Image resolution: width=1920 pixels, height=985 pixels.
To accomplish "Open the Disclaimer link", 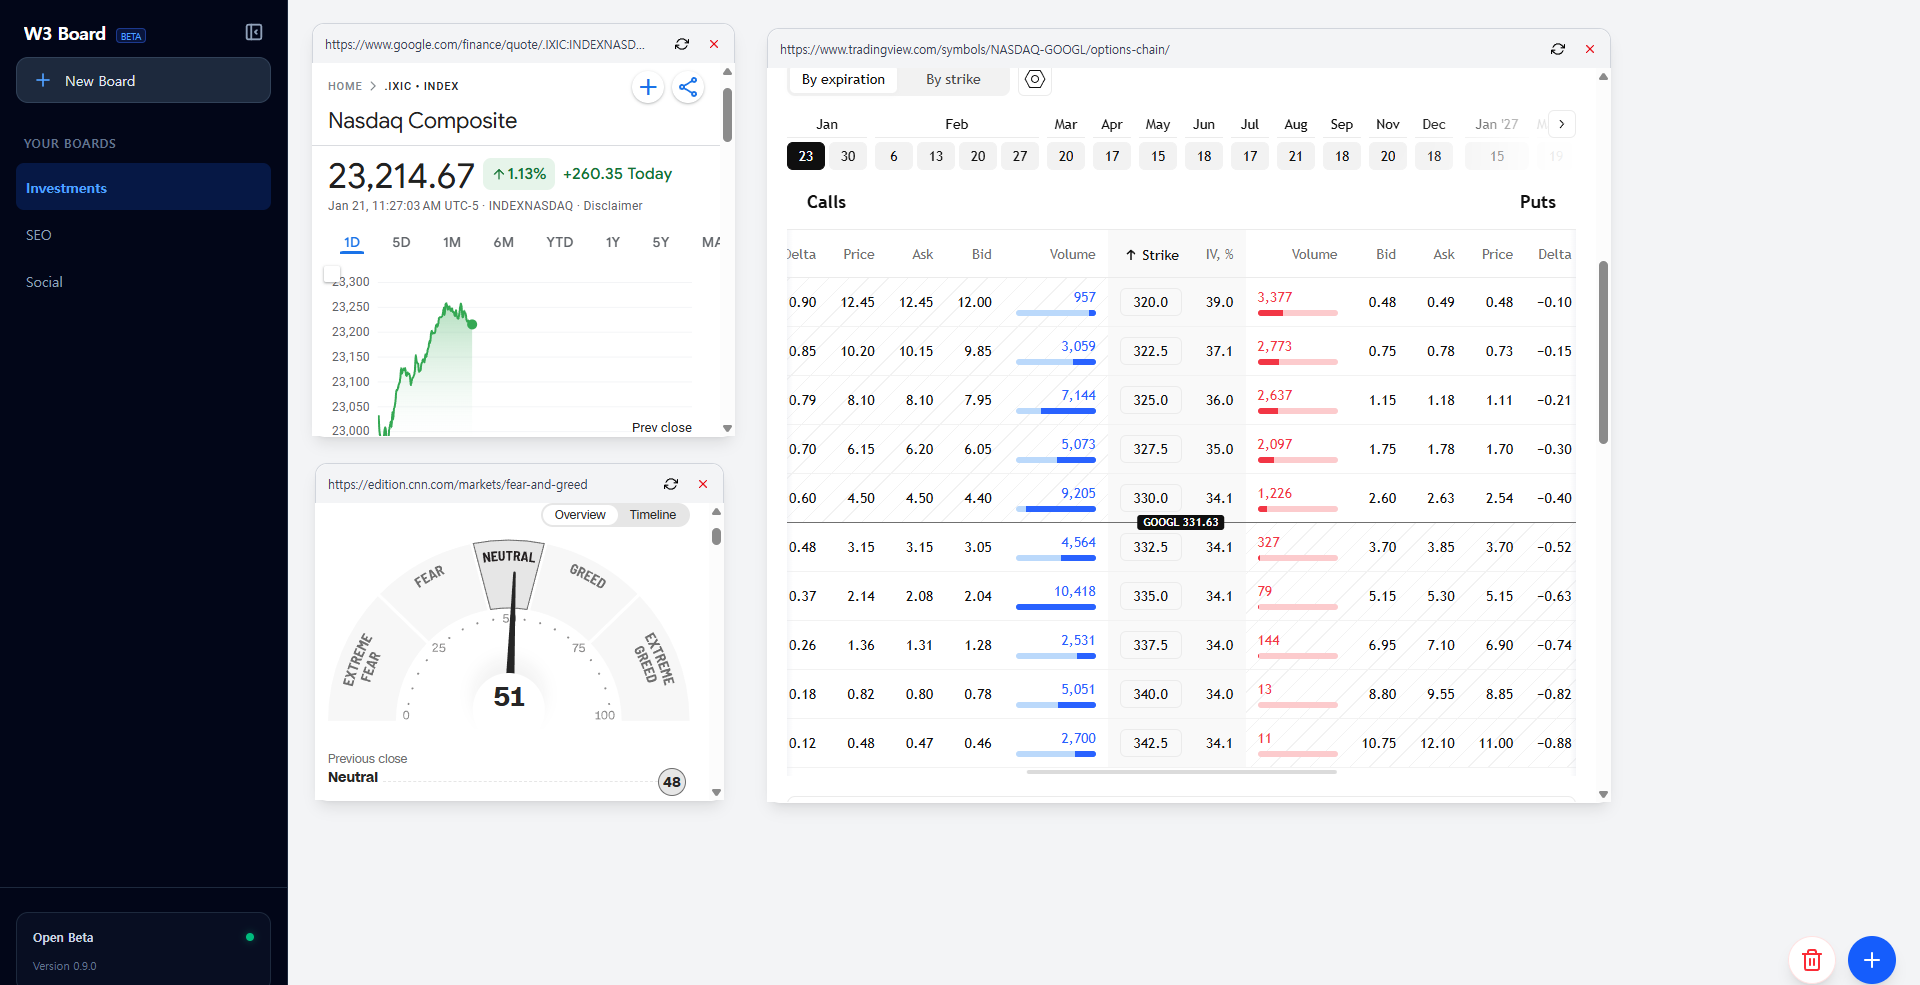I will coord(613,205).
